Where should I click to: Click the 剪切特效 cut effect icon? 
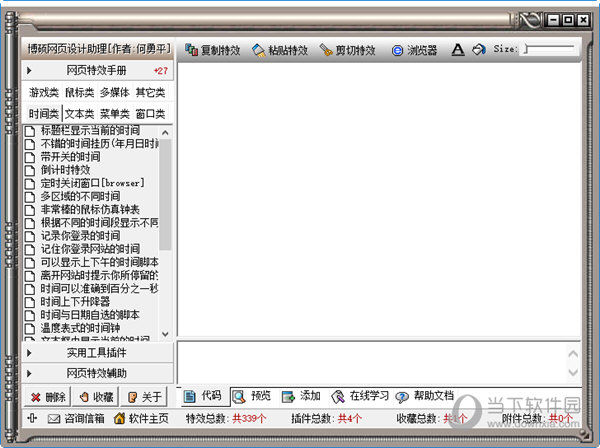(x=325, y=49)
